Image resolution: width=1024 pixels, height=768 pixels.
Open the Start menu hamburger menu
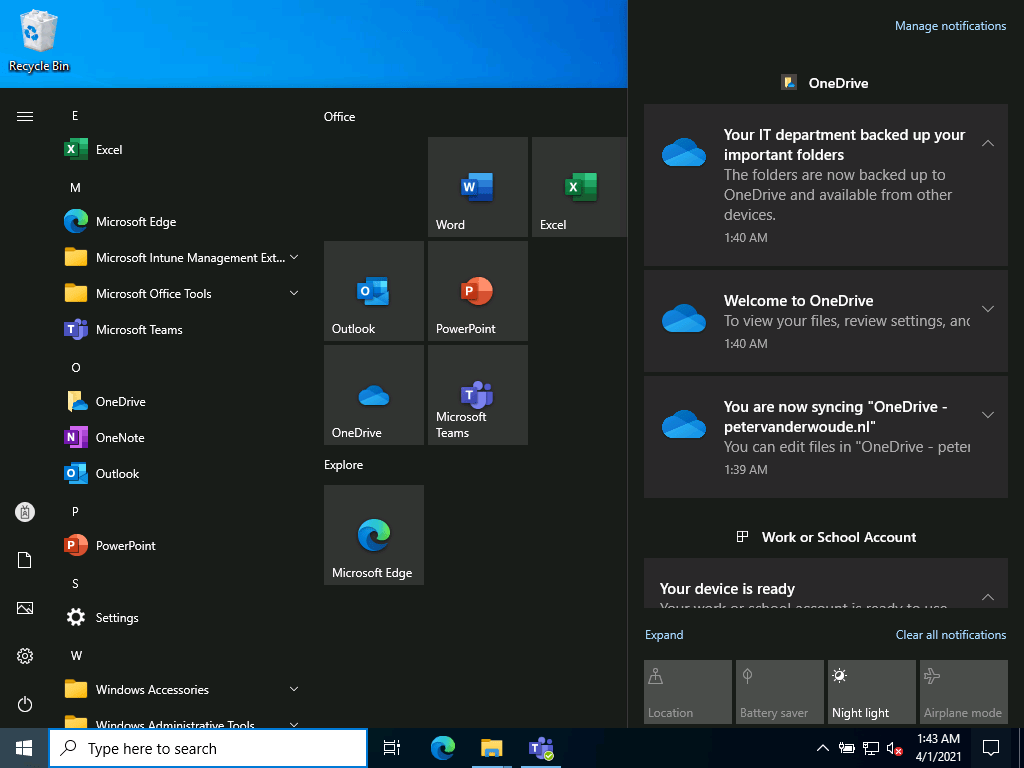point(24,115)
